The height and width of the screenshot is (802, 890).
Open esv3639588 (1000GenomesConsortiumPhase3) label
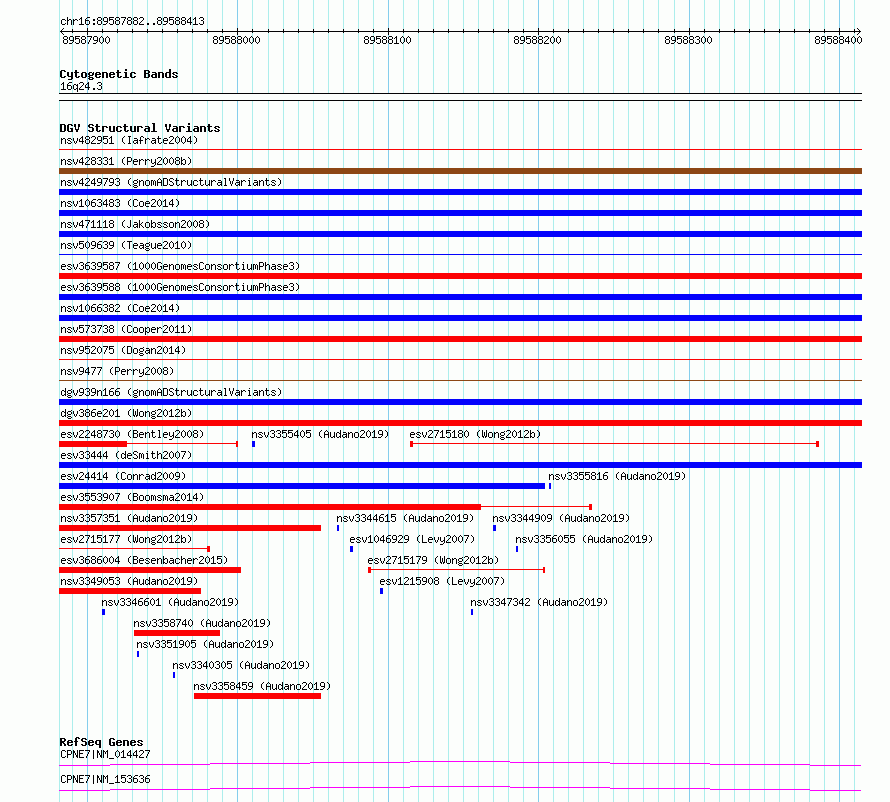(x=180, y=287)
